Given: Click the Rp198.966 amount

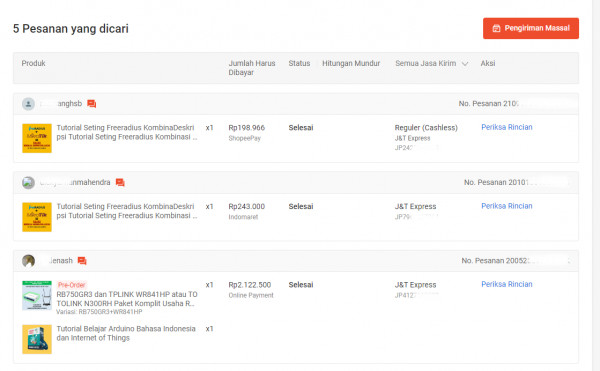Looking at the screenshot, I should [x=246, y=128].
